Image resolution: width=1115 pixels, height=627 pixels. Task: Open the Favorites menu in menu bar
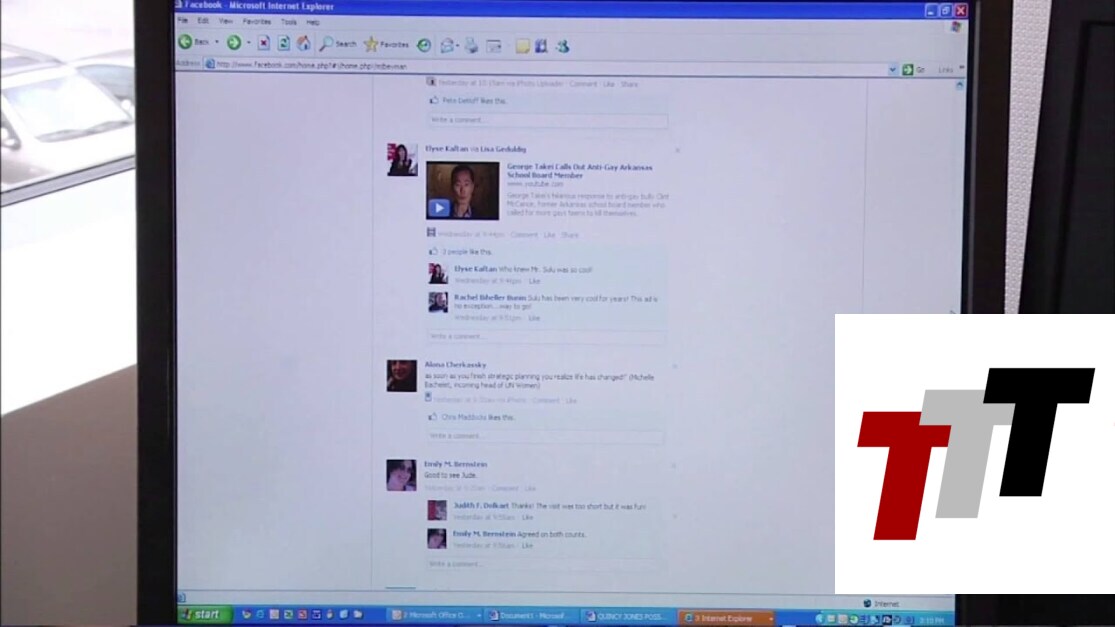(x=256, y=21)
